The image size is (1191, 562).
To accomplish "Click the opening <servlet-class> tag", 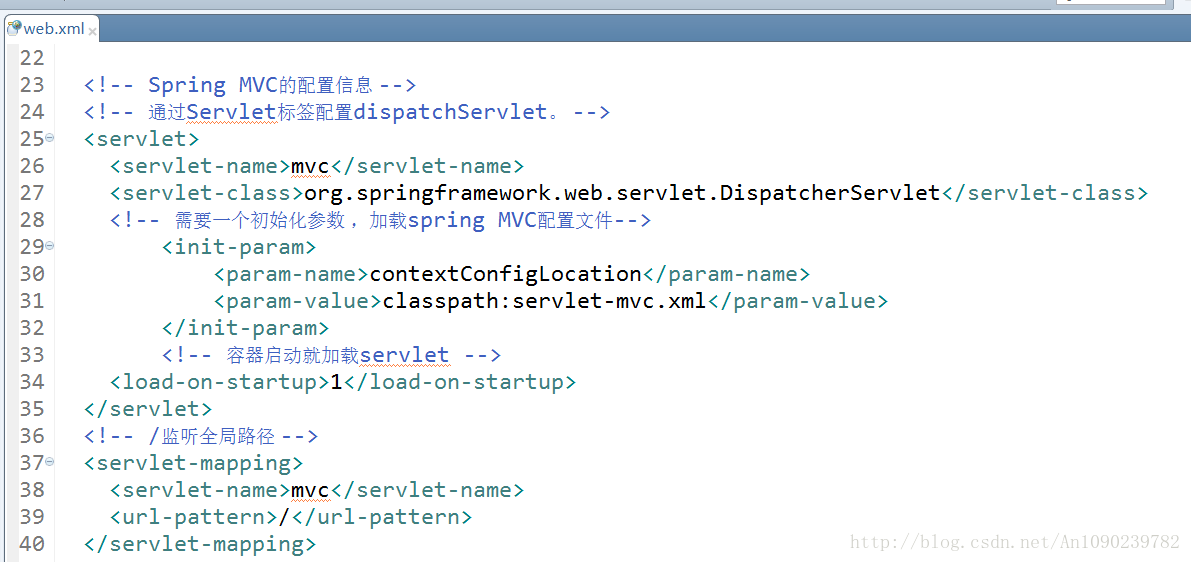I will [x=207, y=193].
